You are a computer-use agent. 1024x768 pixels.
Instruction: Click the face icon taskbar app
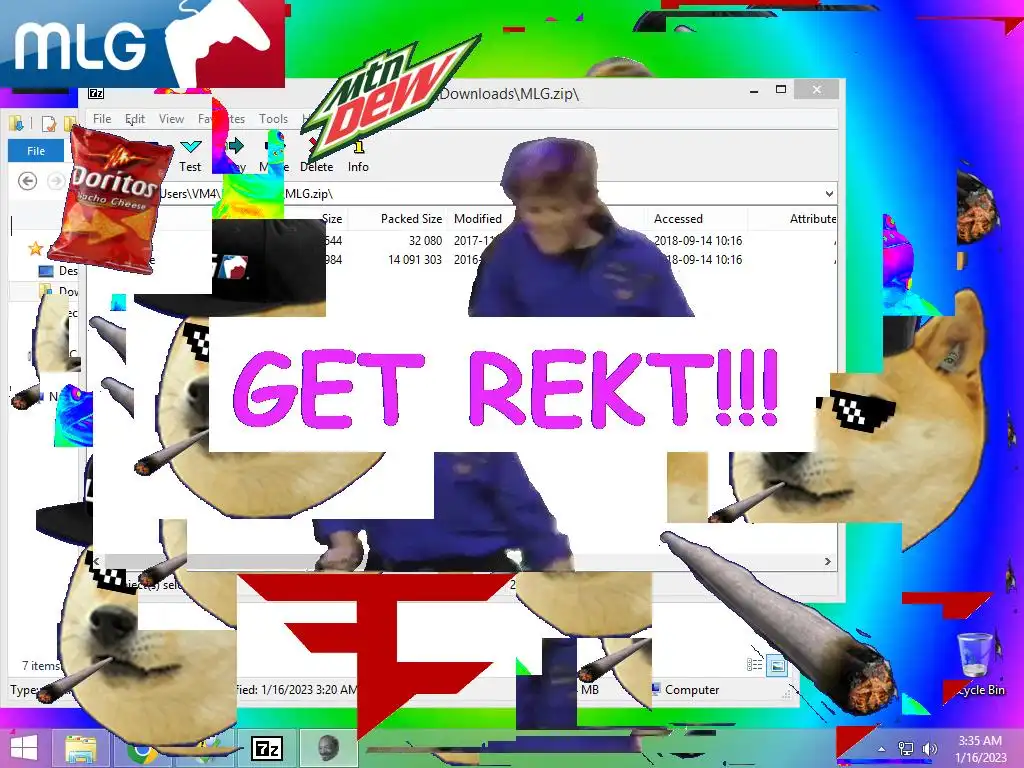[x=328, y=748]
